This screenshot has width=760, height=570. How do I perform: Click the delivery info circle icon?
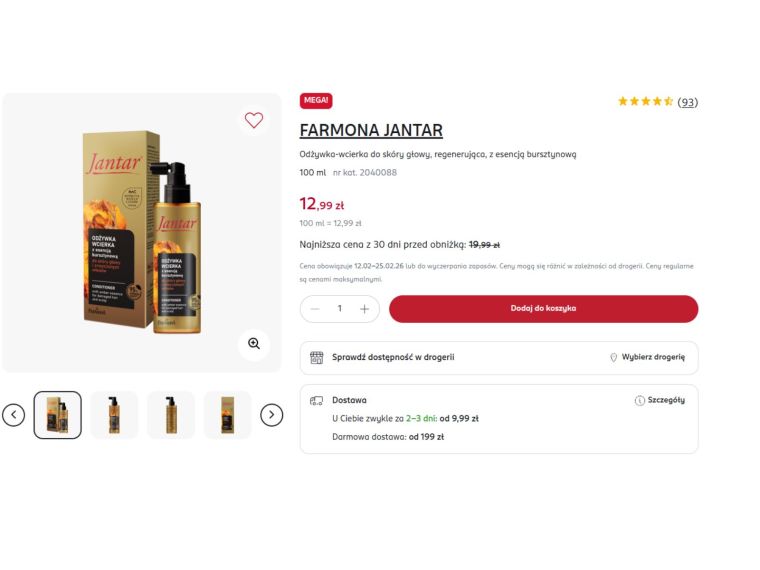coord(640,400)
